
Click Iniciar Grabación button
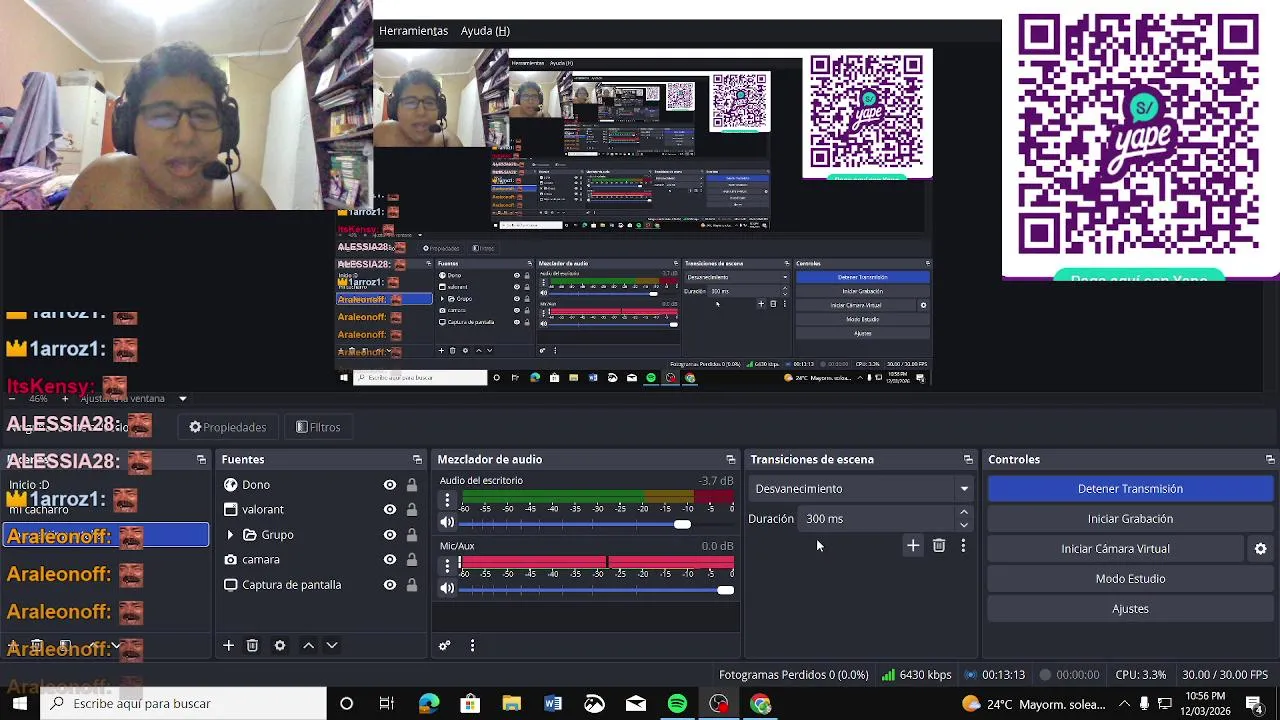[1130, 519]
